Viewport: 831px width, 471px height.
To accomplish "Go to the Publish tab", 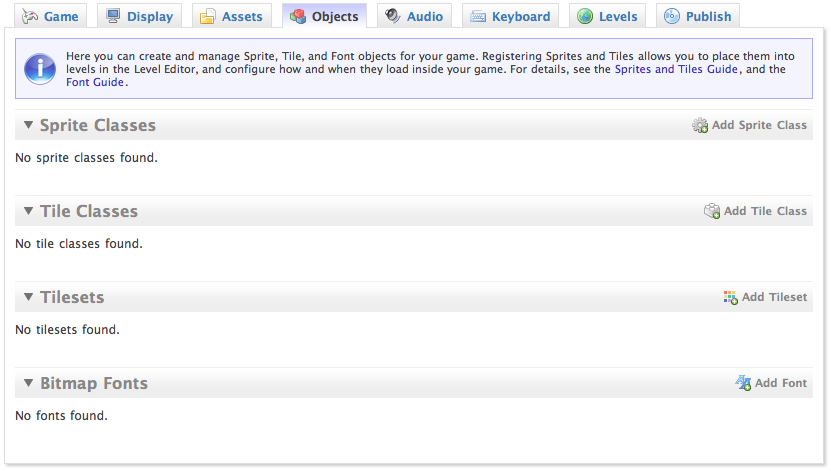I will 698,16.
